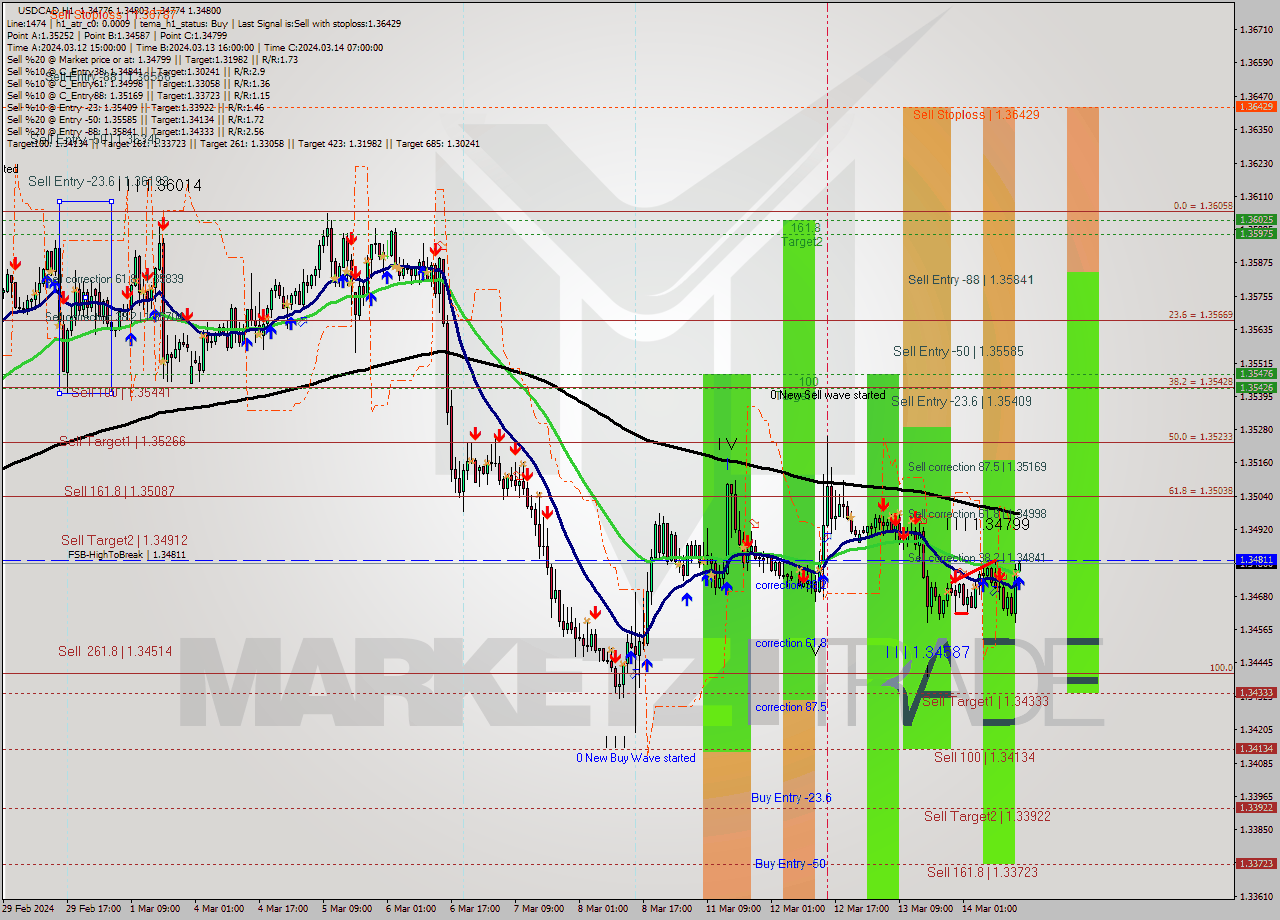
Task: Click the 'Sell Target2 | 1.34912' label
Action: [124, 540]
